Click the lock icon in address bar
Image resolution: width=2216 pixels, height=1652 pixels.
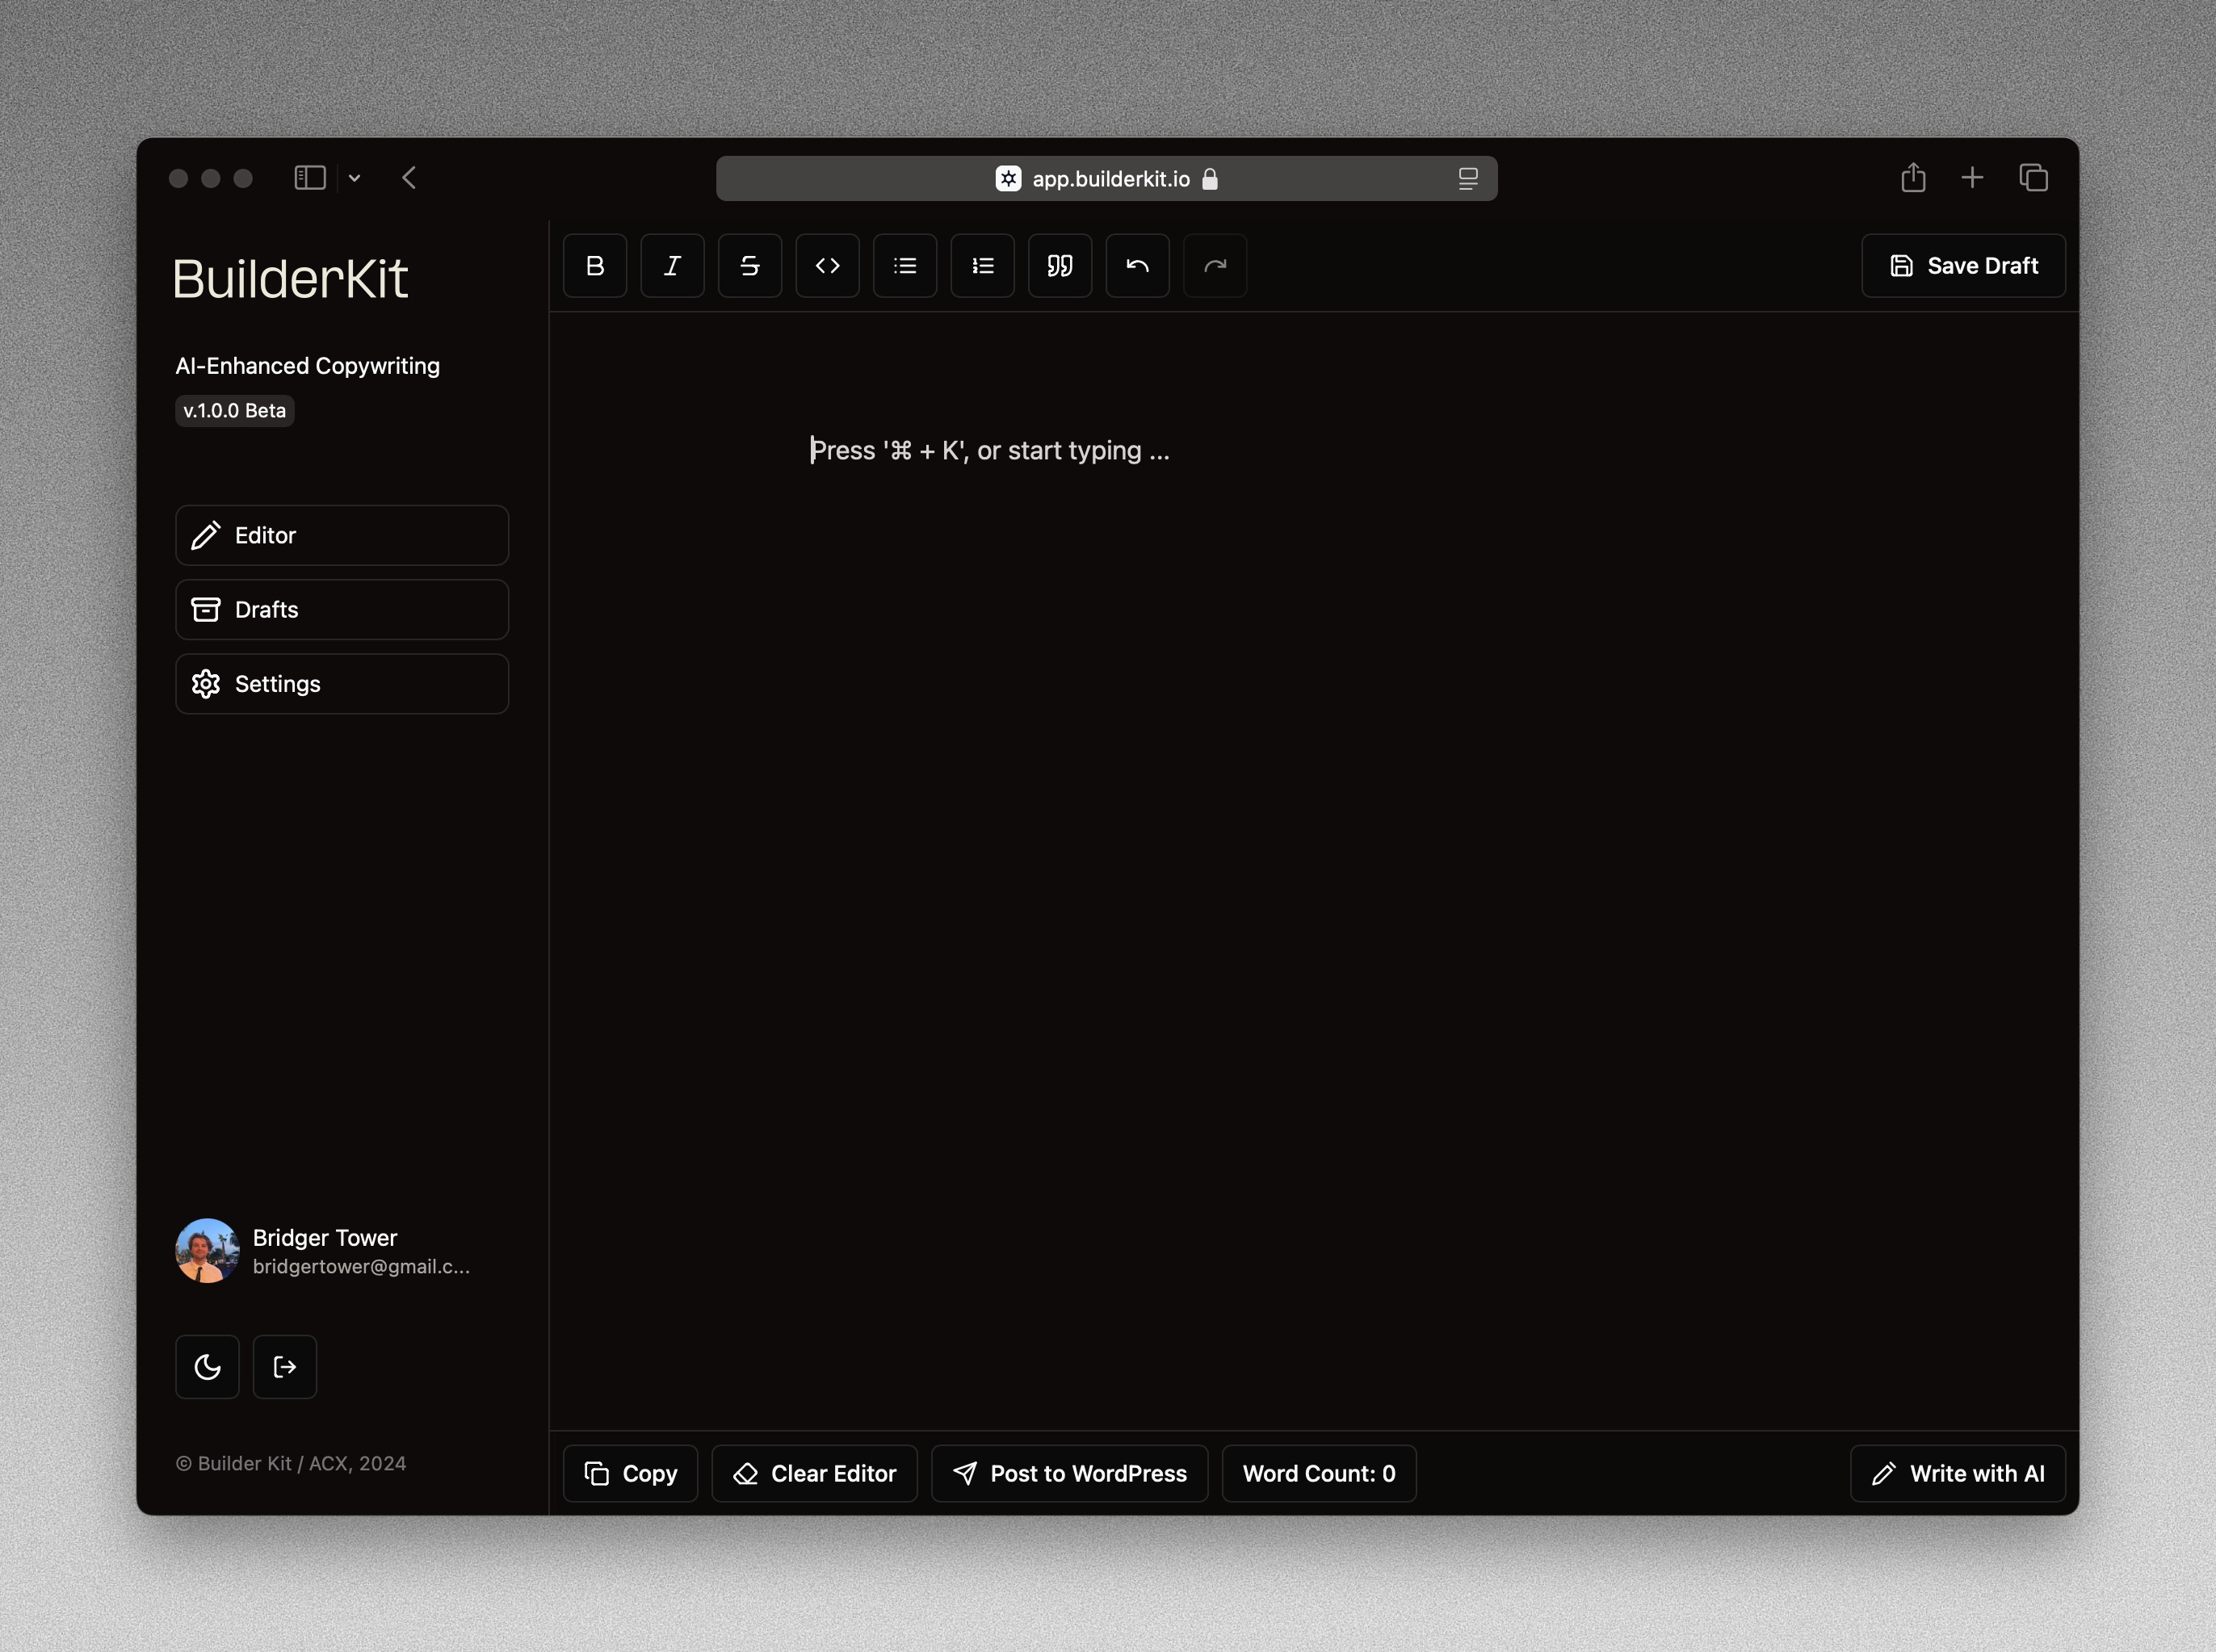(1210, 179)
